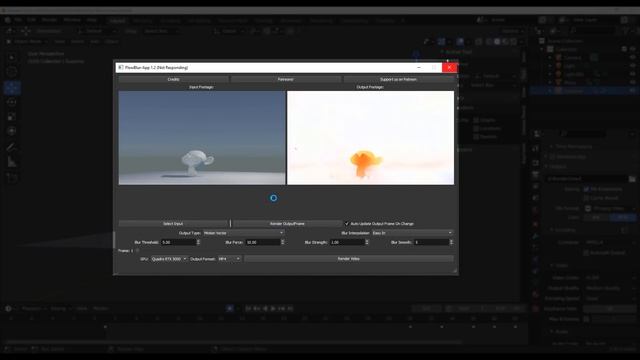Open the File menu in Blender
640x360 pixels.
pyautogui.click(x=18, y=20)
